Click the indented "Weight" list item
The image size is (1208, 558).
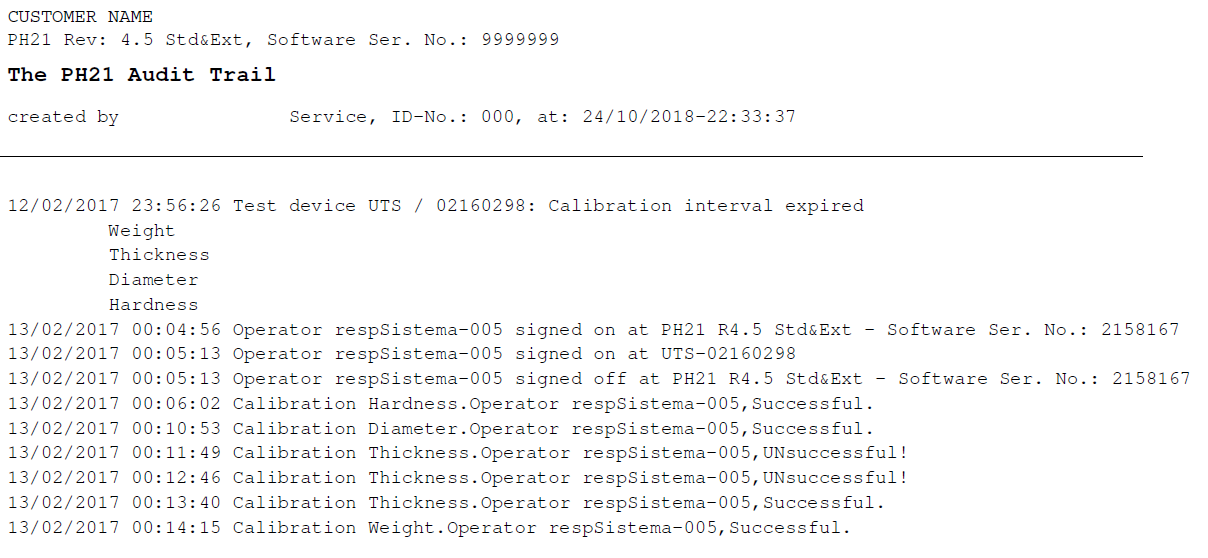click(x=141, y=231)
